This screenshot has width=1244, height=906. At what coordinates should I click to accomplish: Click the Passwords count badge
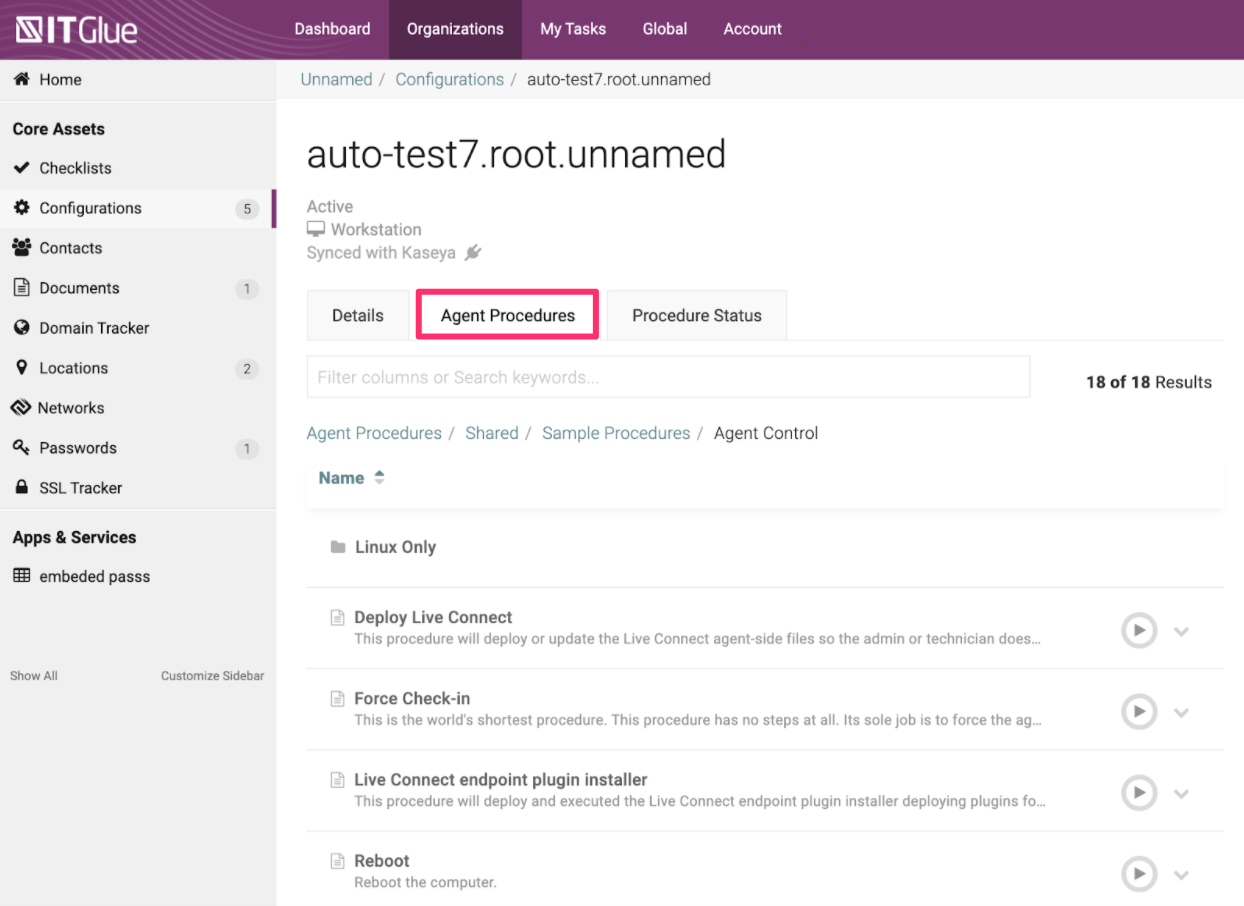click(x=247, y=449)
